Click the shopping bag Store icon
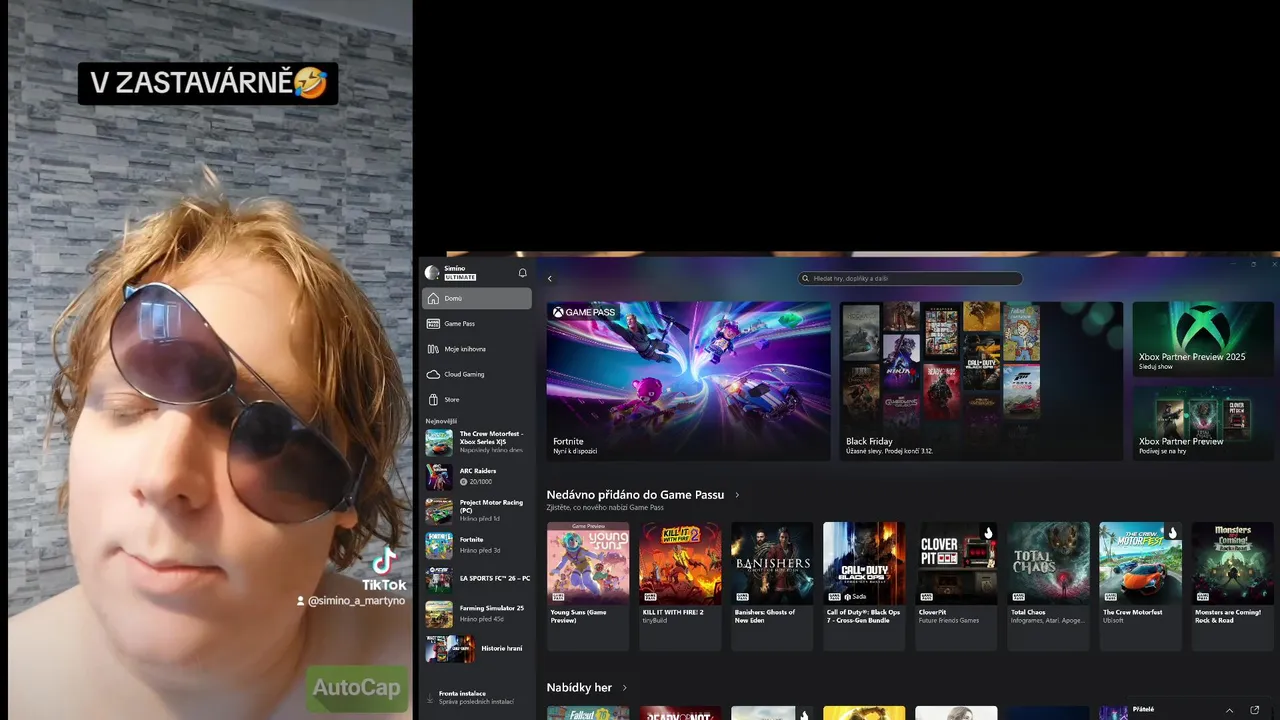The width and height of the screenshot is (1280, 720). coord(433,399)
